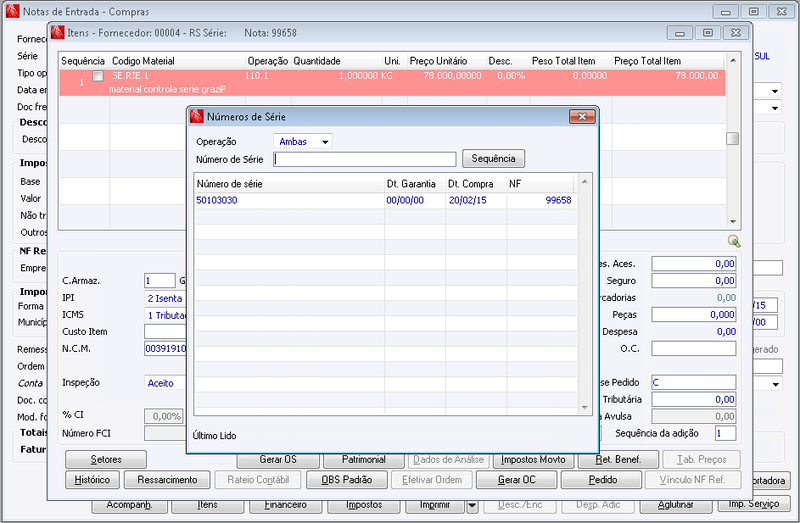This screenshot has height=523, width=800.
Task: Tick the checkbox in item row SE.RIE.1
Action: point(98,76)
